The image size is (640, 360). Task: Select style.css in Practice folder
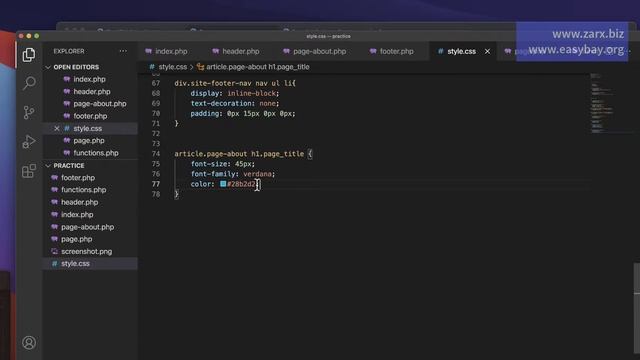pyautogui.click(x=75, y=264)
